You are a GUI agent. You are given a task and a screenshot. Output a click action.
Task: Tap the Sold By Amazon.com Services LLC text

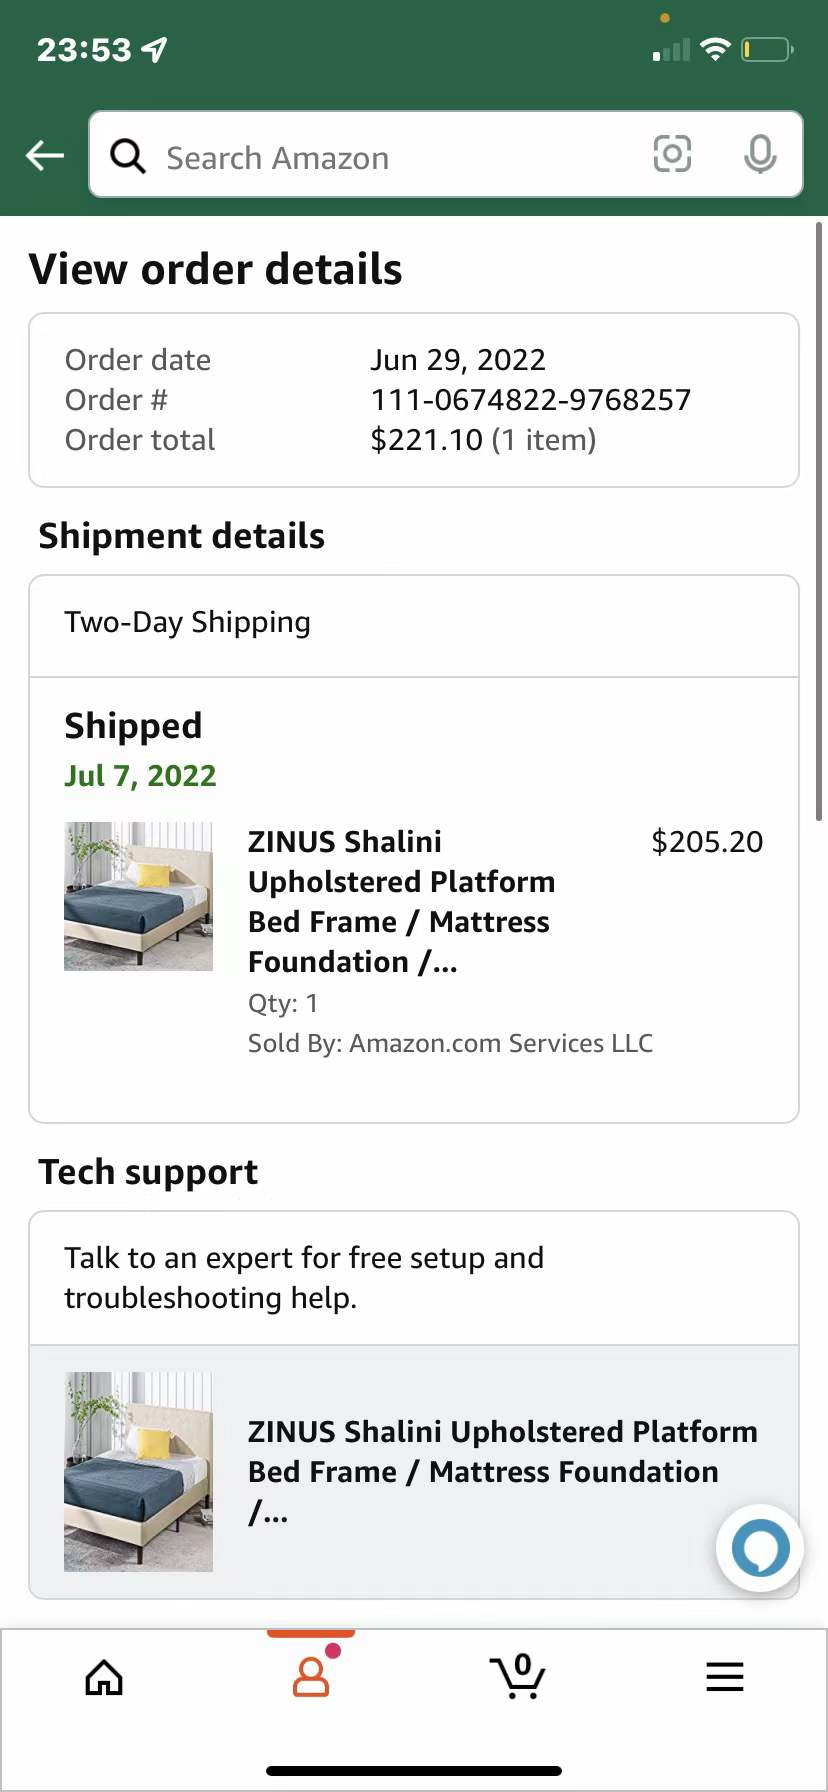pyautogui.click(x=450, y=1043)
